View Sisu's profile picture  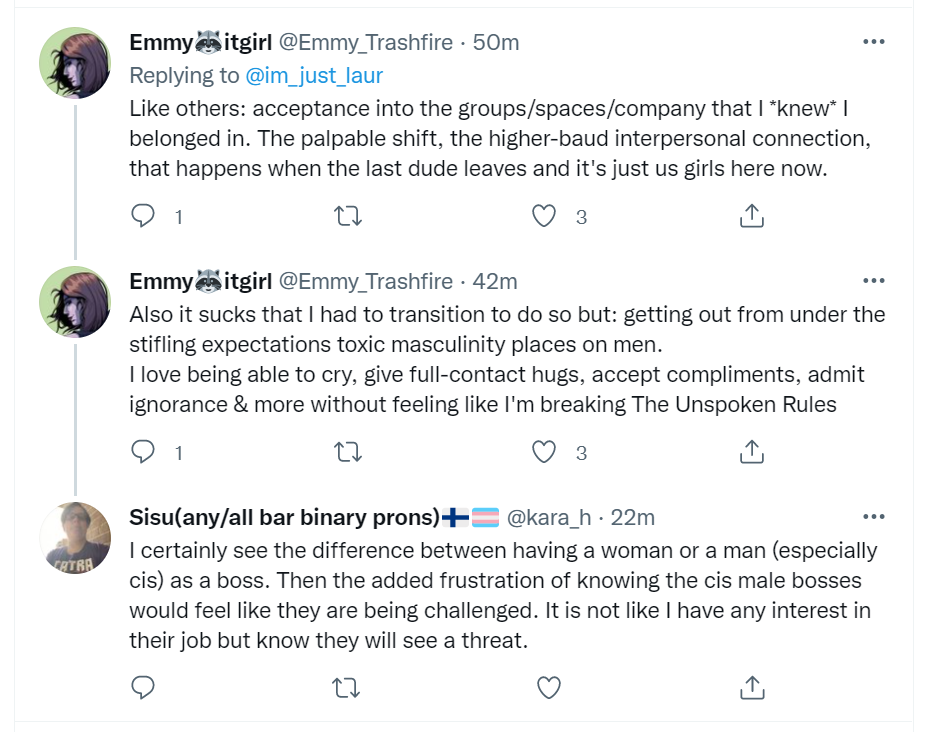[75, 538]
